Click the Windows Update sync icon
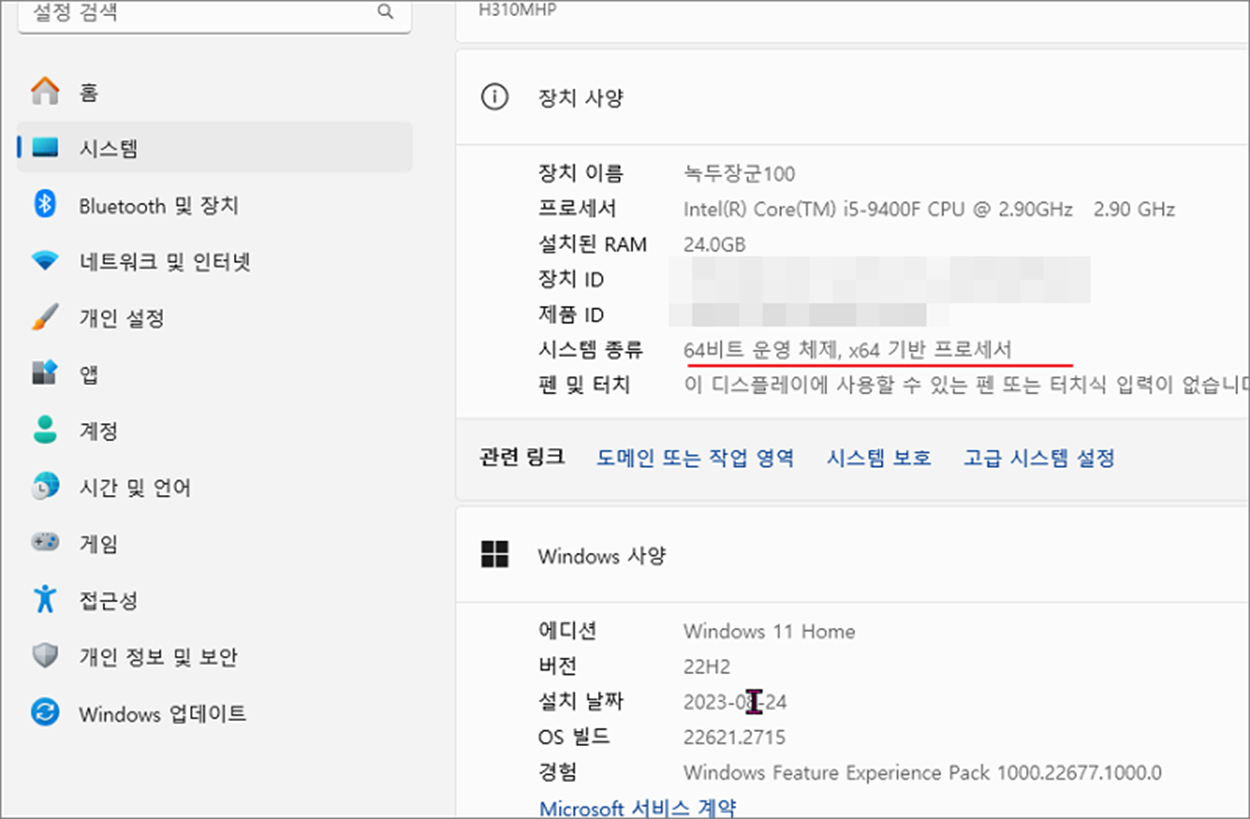 [x=45, y=714]
